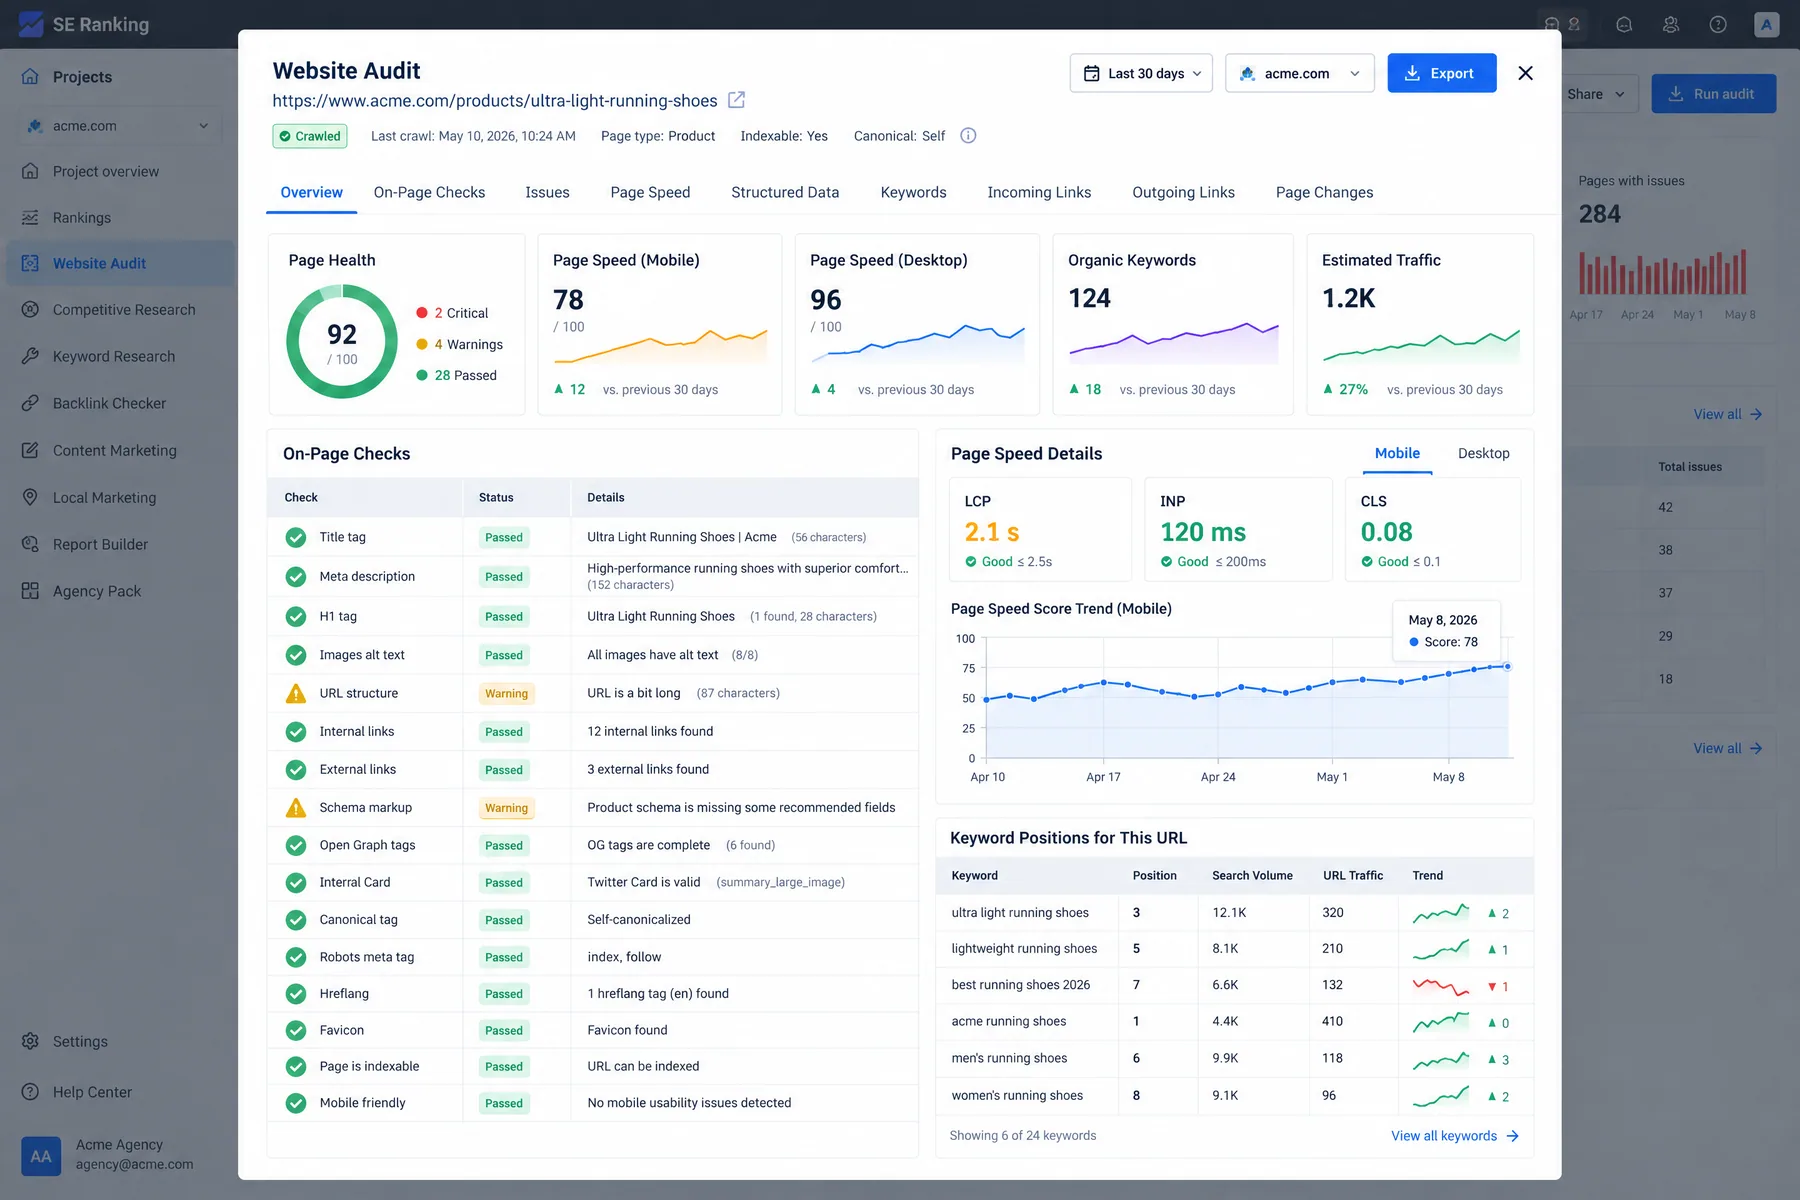The height and width of the screenshot is (1200, 1800).
Task: Click the Export button
Action: (1442, 73)
